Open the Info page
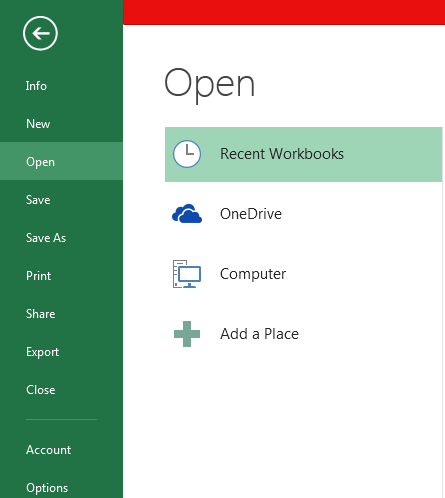445x498 pixels. (x=61, y=86)
